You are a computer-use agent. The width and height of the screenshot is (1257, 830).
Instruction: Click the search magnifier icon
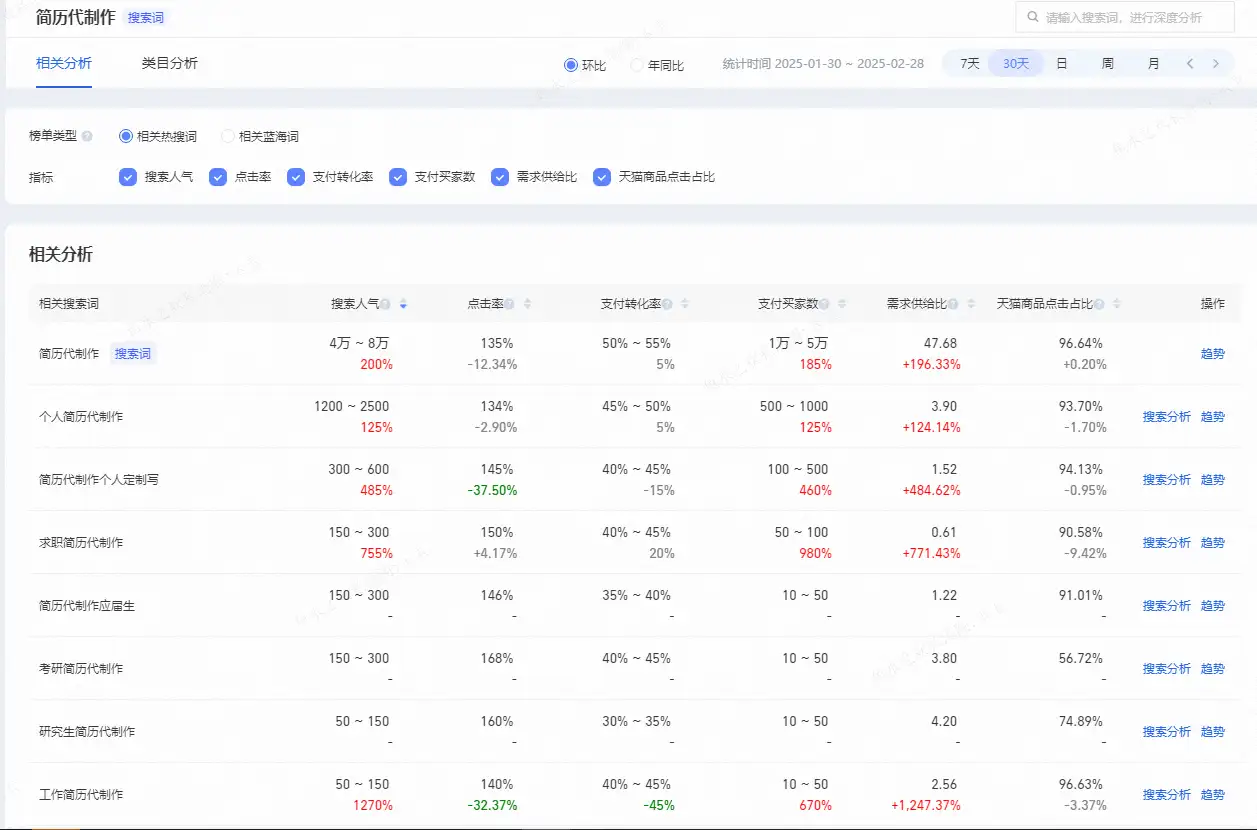(x=1032, y=18)
